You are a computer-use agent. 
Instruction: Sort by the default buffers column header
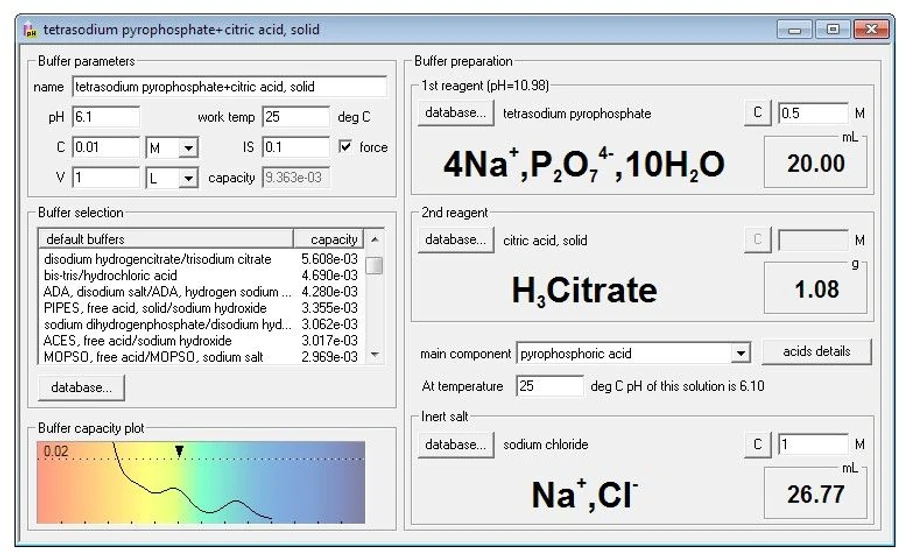tap(166, 239)
